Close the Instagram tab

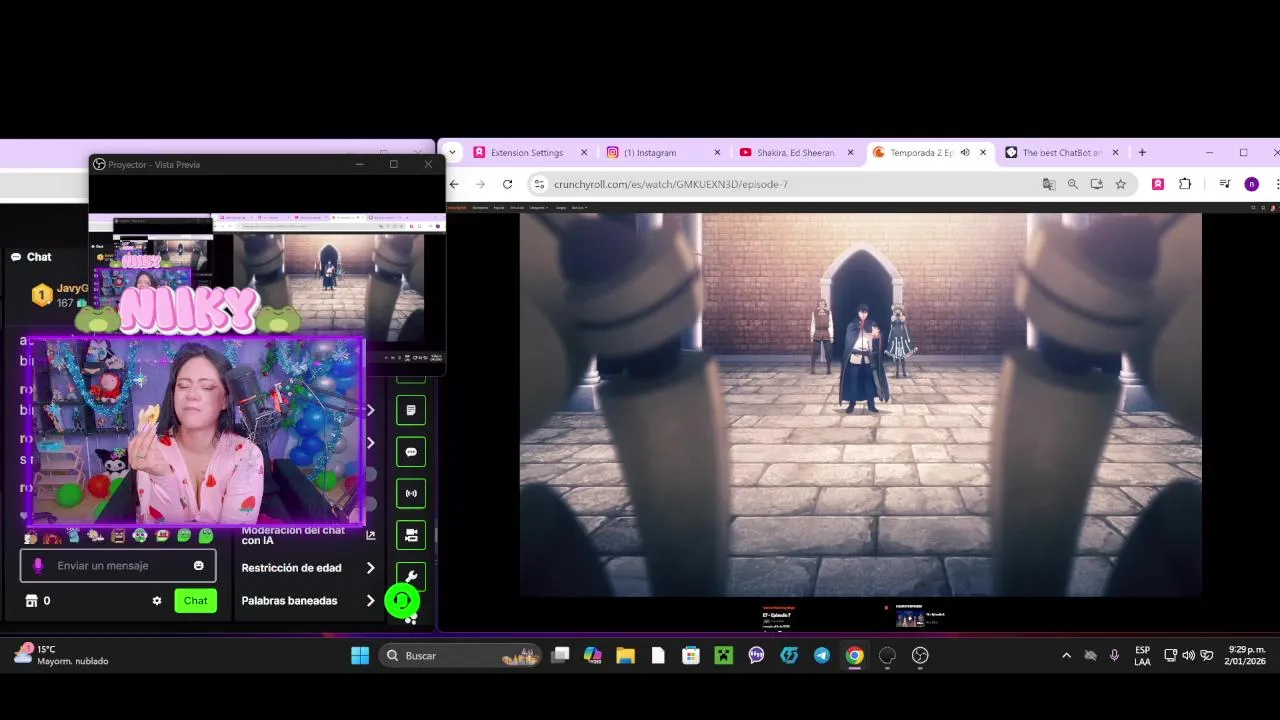point(717,153)
